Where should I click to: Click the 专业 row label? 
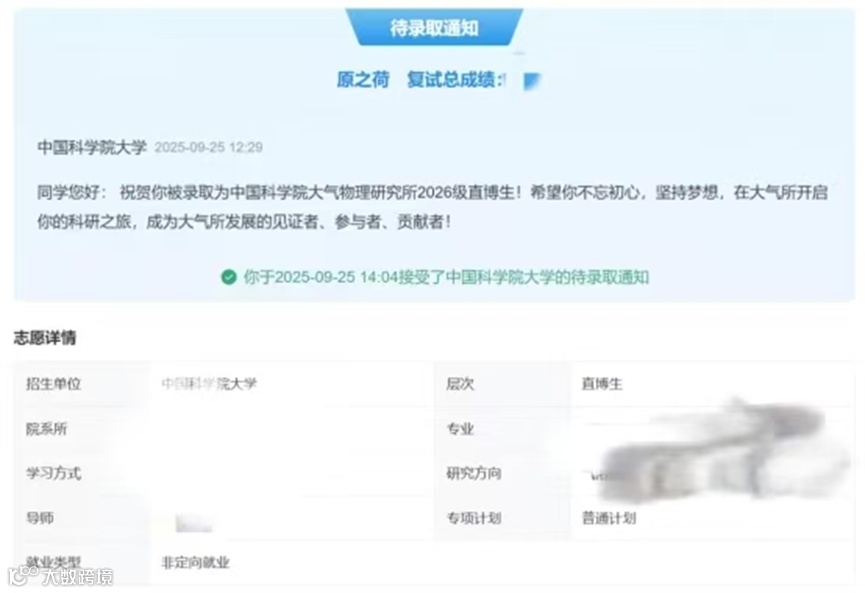[x=460, y=429]
